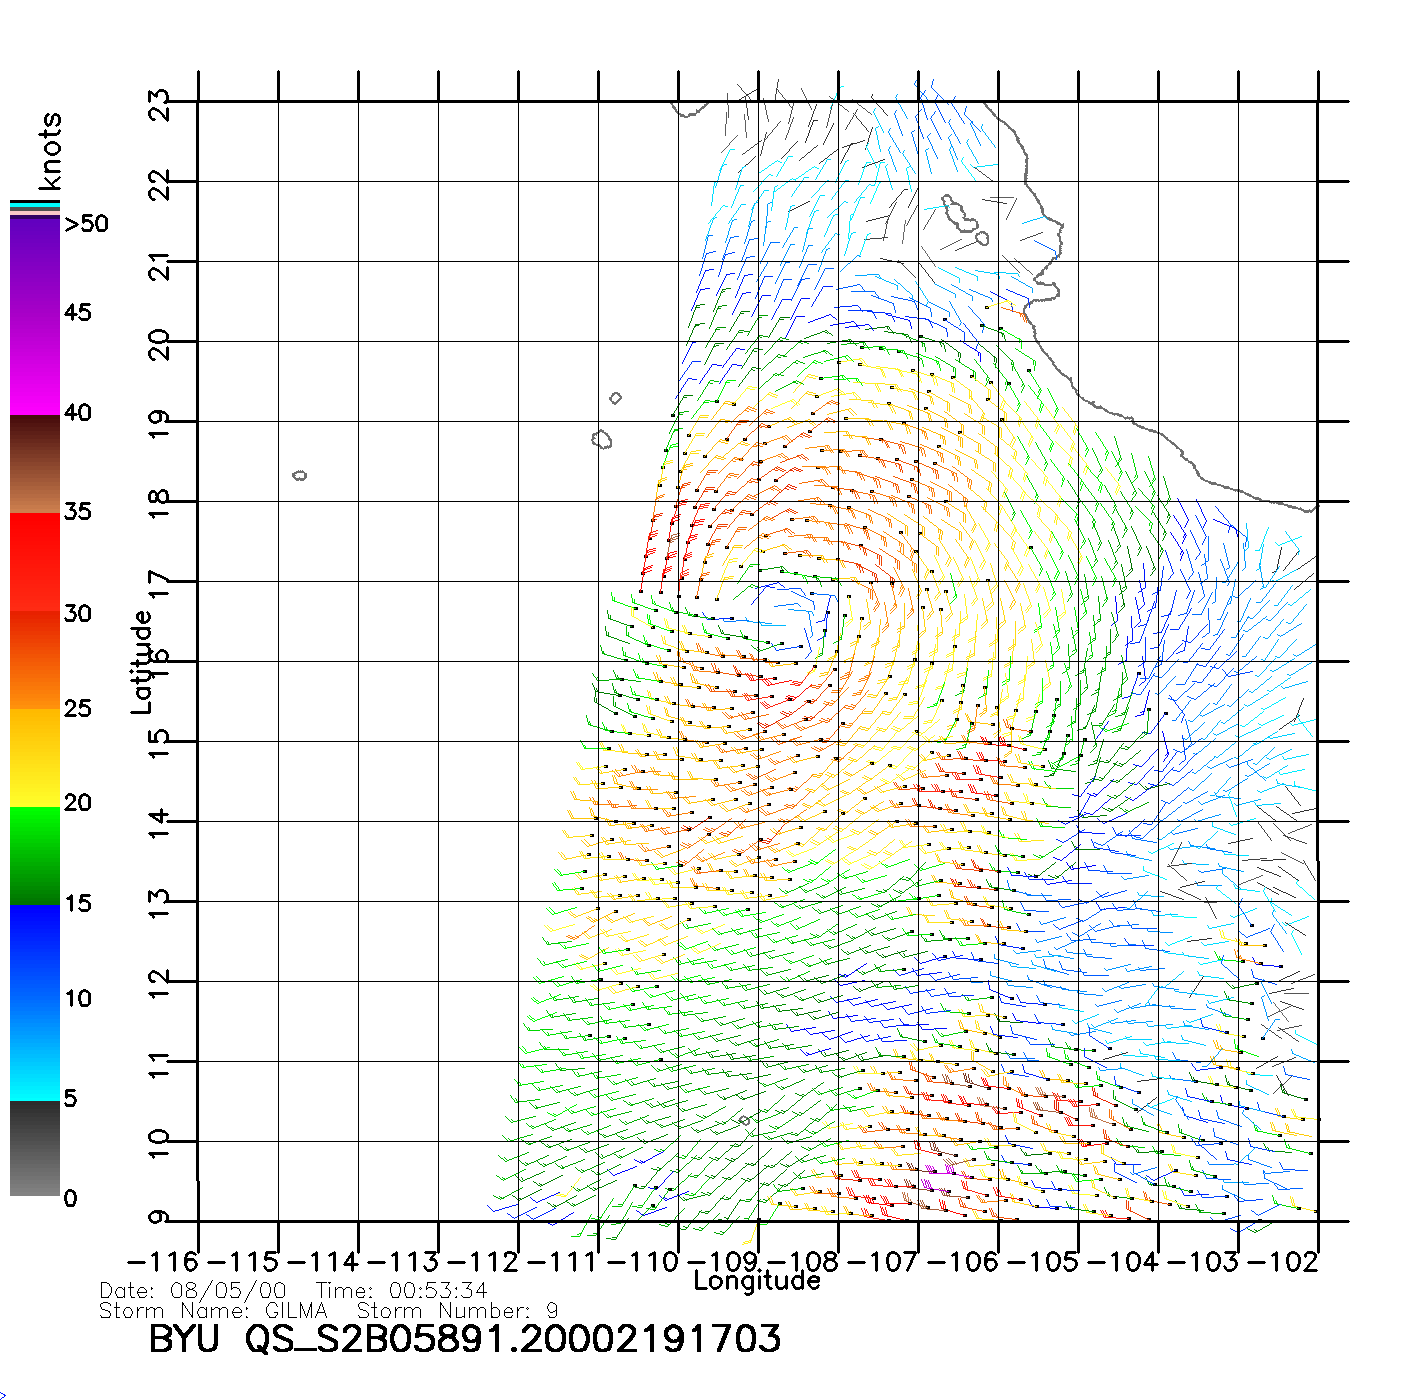This screenshot has height=1400, width=1420.
Task: Click the BYU QS_S2B05891 file title
Action: 464,1339
